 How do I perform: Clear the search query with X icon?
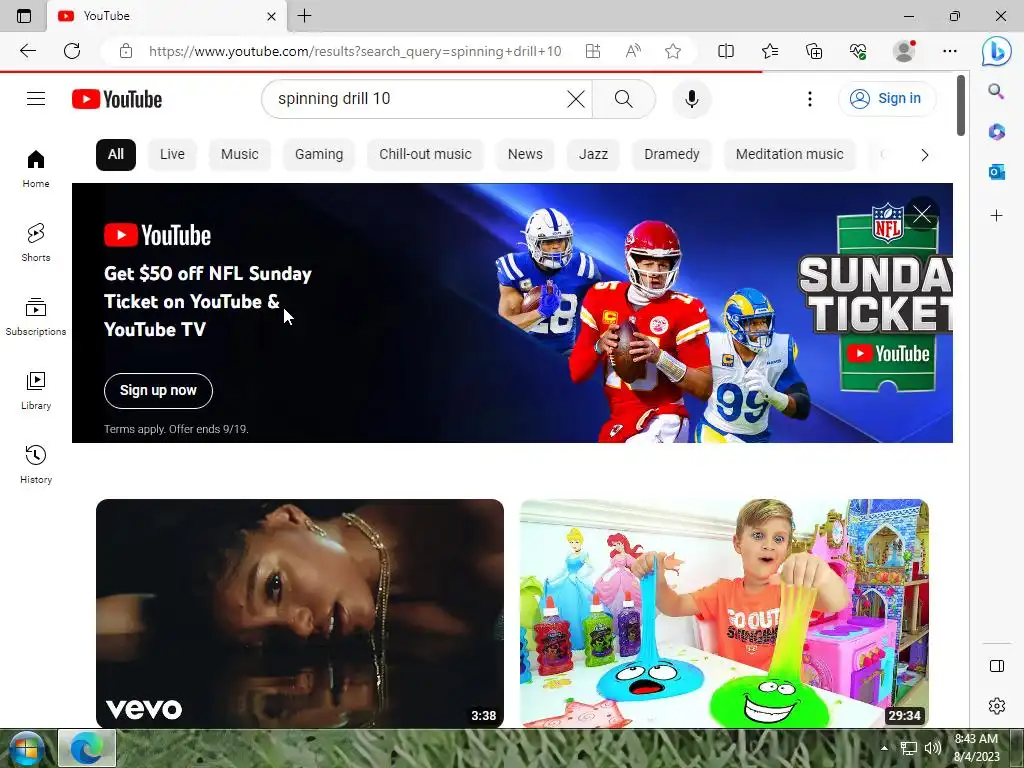point(575,99)
